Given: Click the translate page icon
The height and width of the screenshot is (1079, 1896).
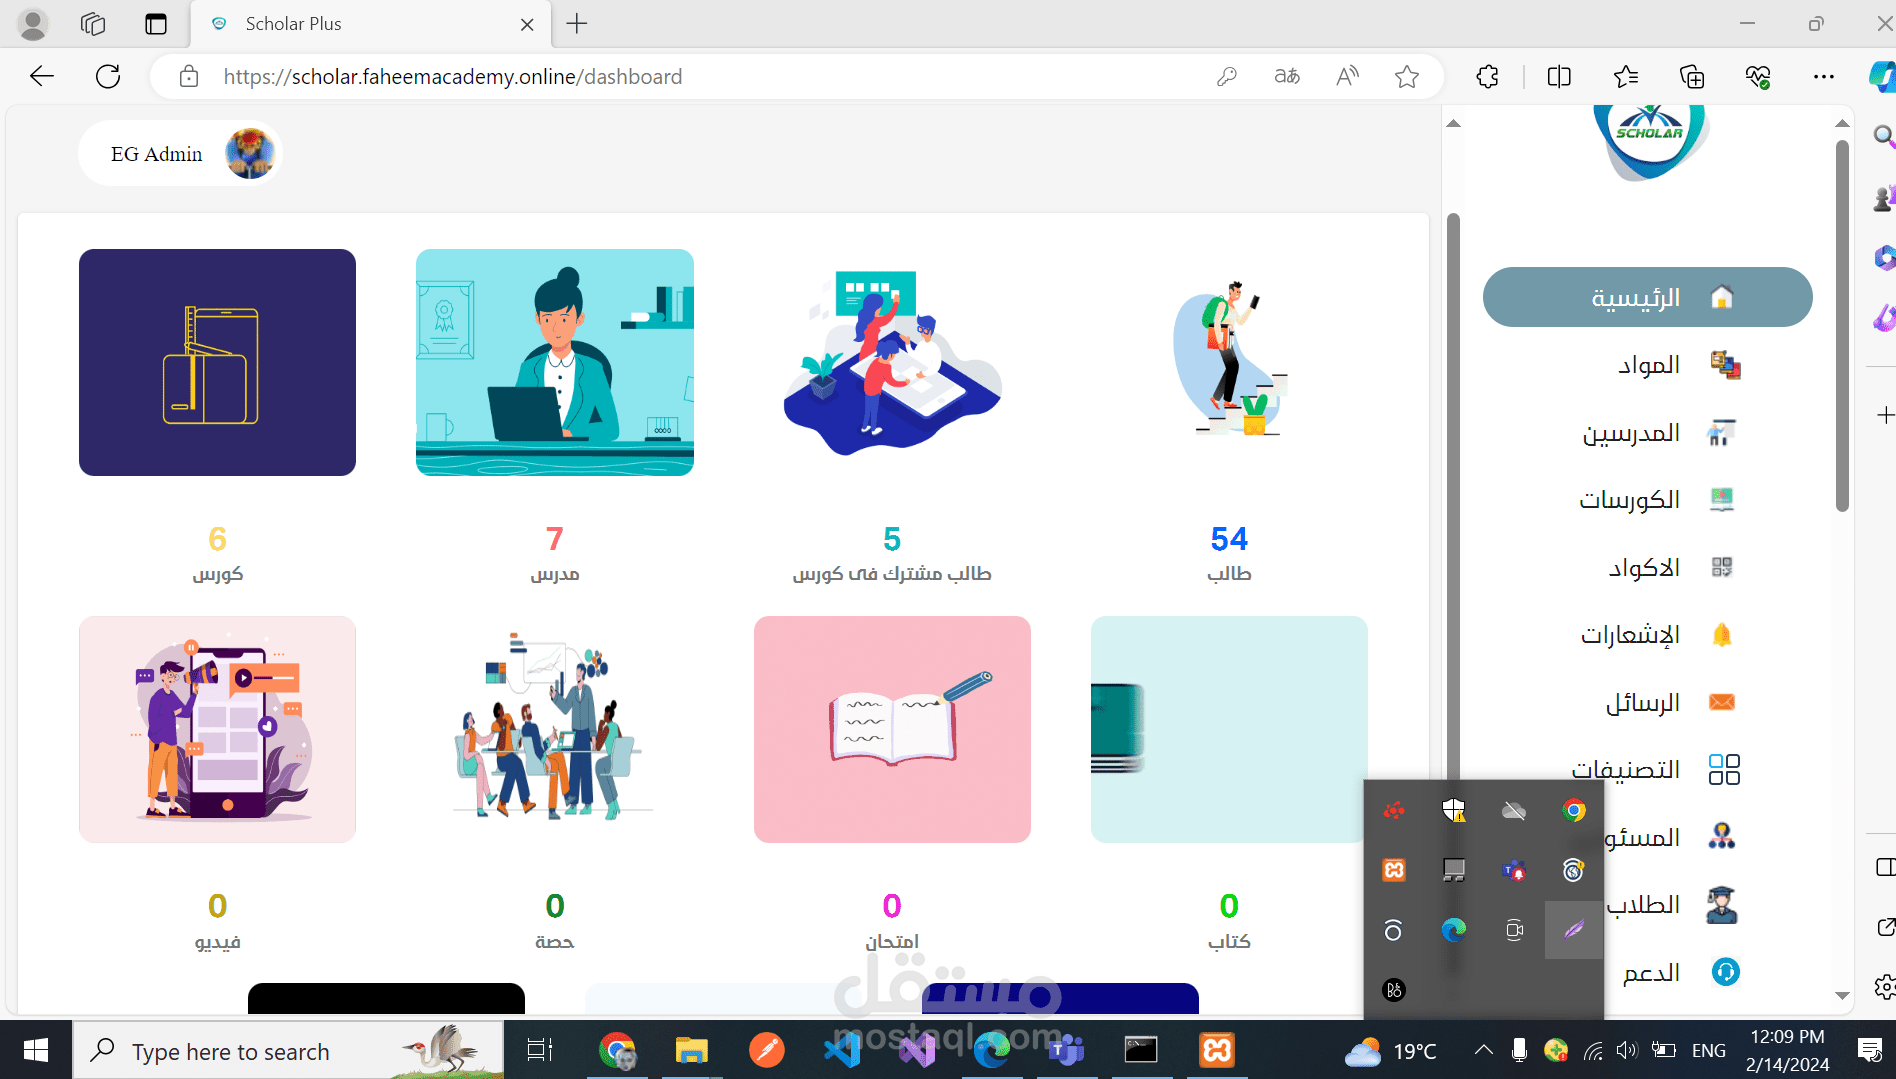Looking at the screenshot, I should (x=1287, y=76).
